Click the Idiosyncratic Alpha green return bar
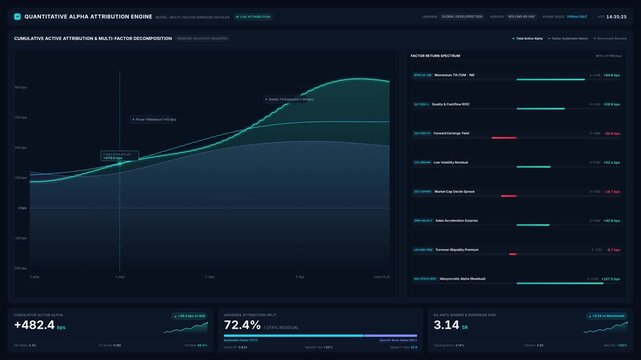The width and height of the screenshot is (641, 360). click(x=560, y=283)
